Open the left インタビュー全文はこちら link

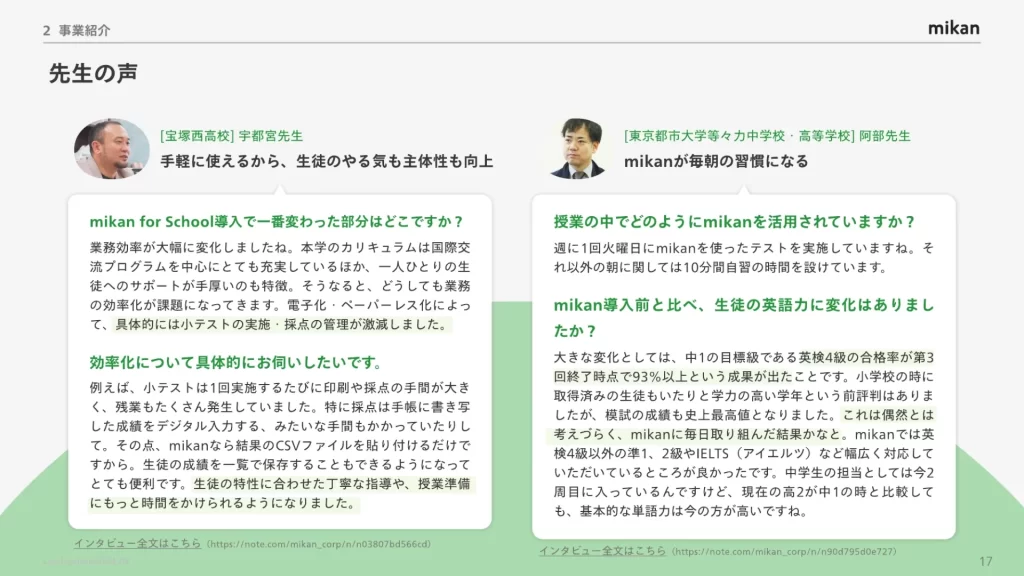[137, 543]
